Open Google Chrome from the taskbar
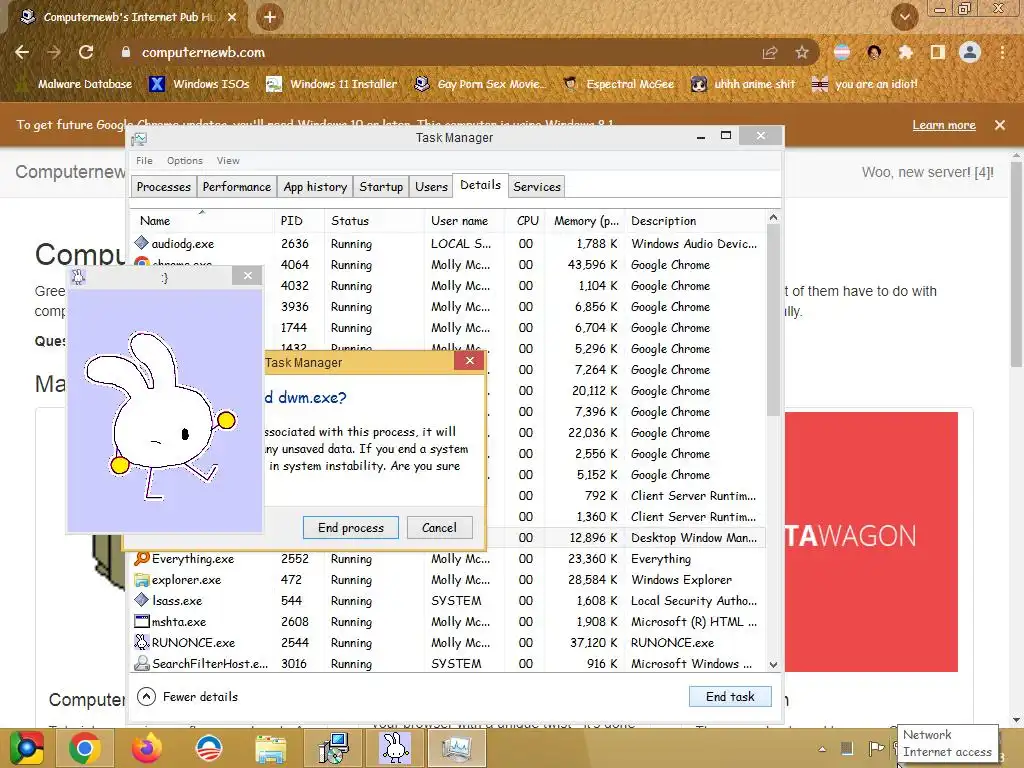 85,748
